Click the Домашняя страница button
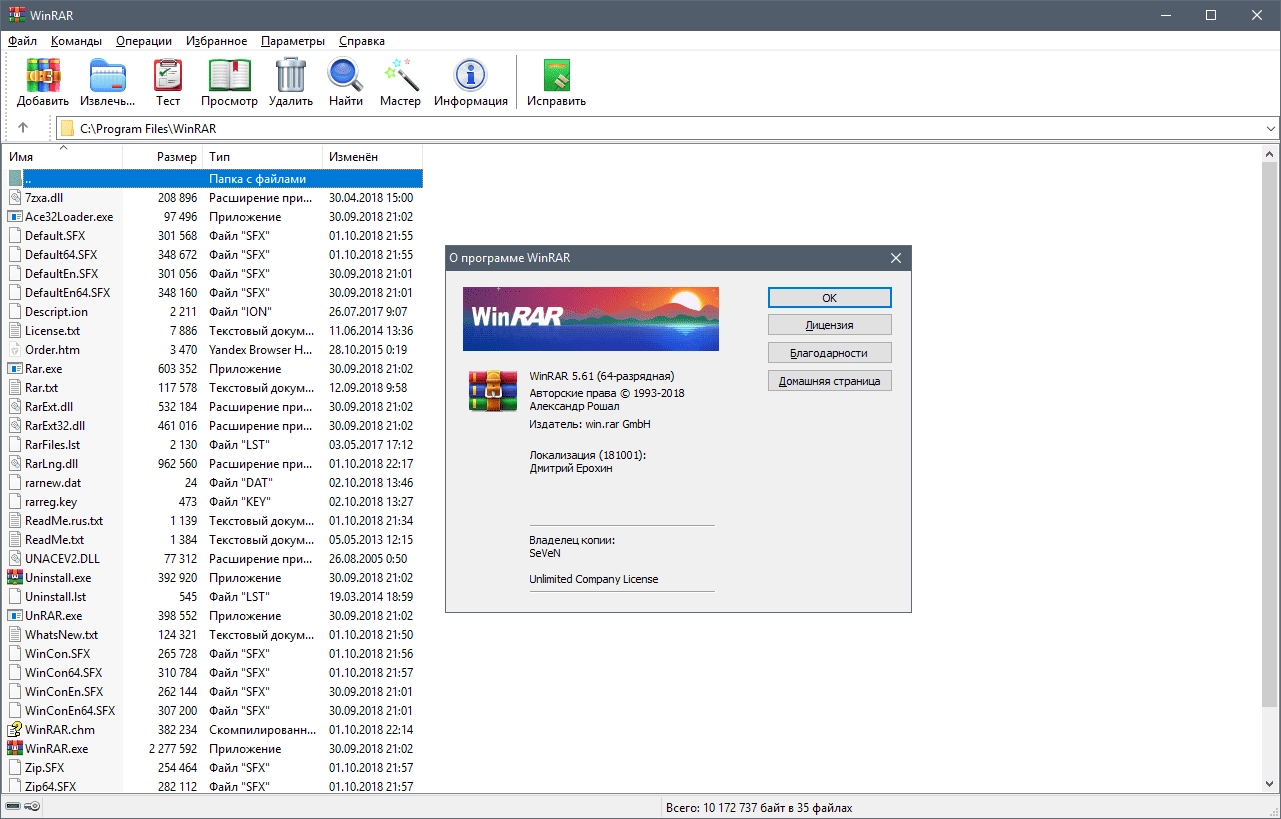The width and height of the screenshot is (1281, 819). pos(829,381)
